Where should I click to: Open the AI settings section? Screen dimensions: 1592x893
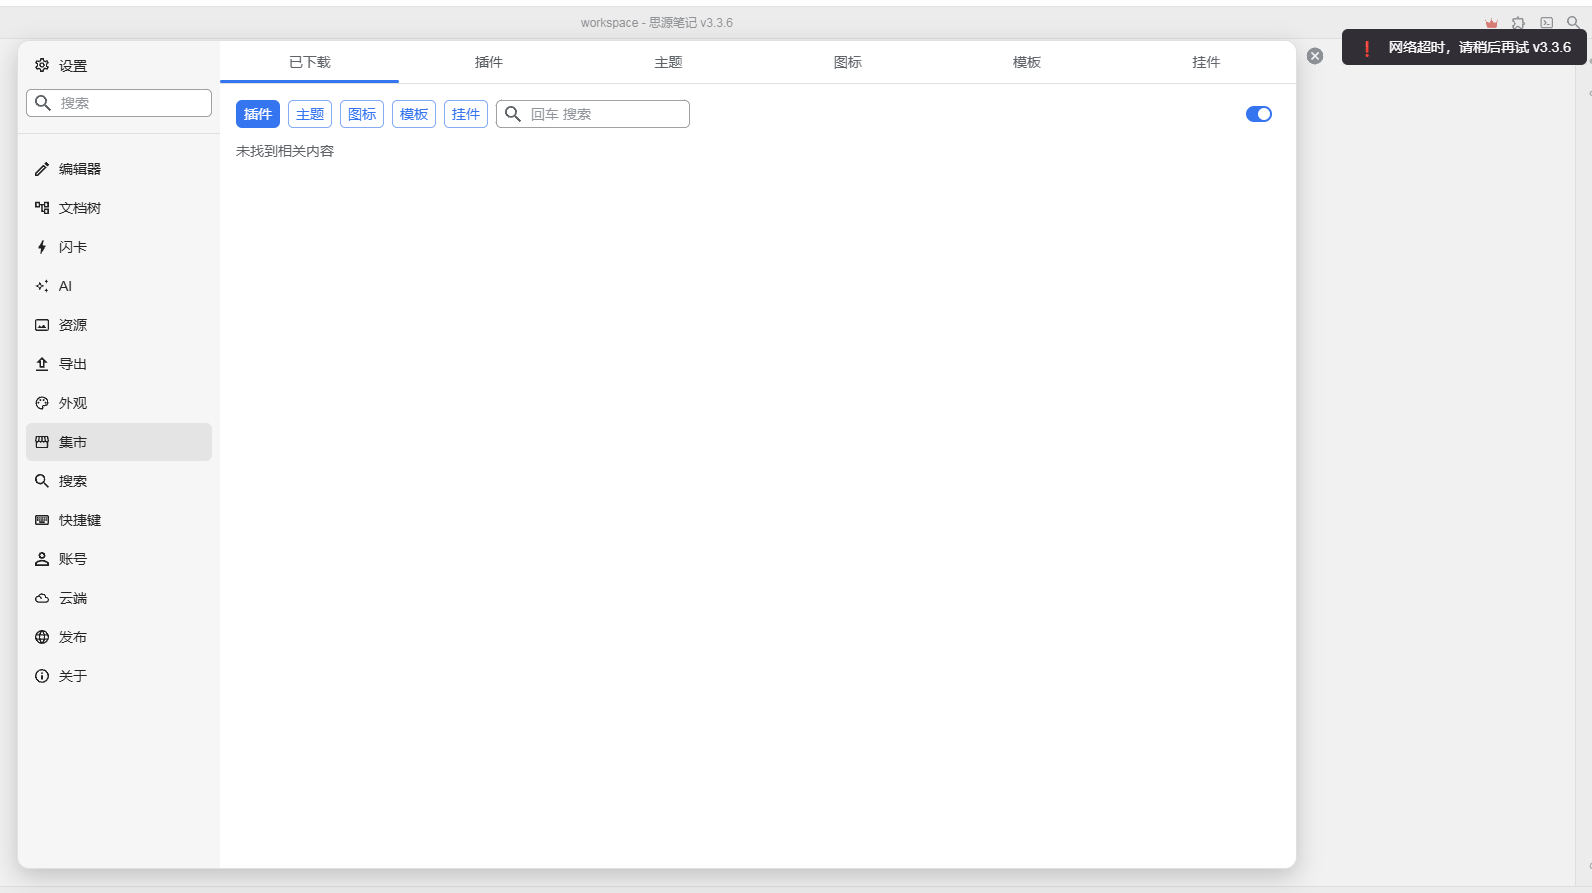pyautogui.click(x=65, y=286)
